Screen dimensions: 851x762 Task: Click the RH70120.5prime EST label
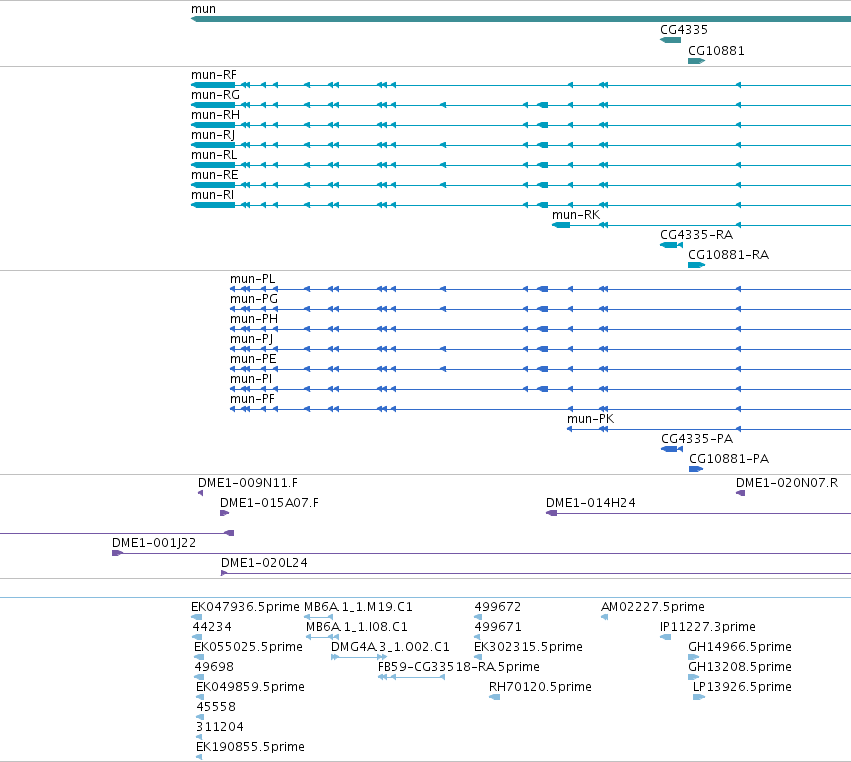(540, 687)
